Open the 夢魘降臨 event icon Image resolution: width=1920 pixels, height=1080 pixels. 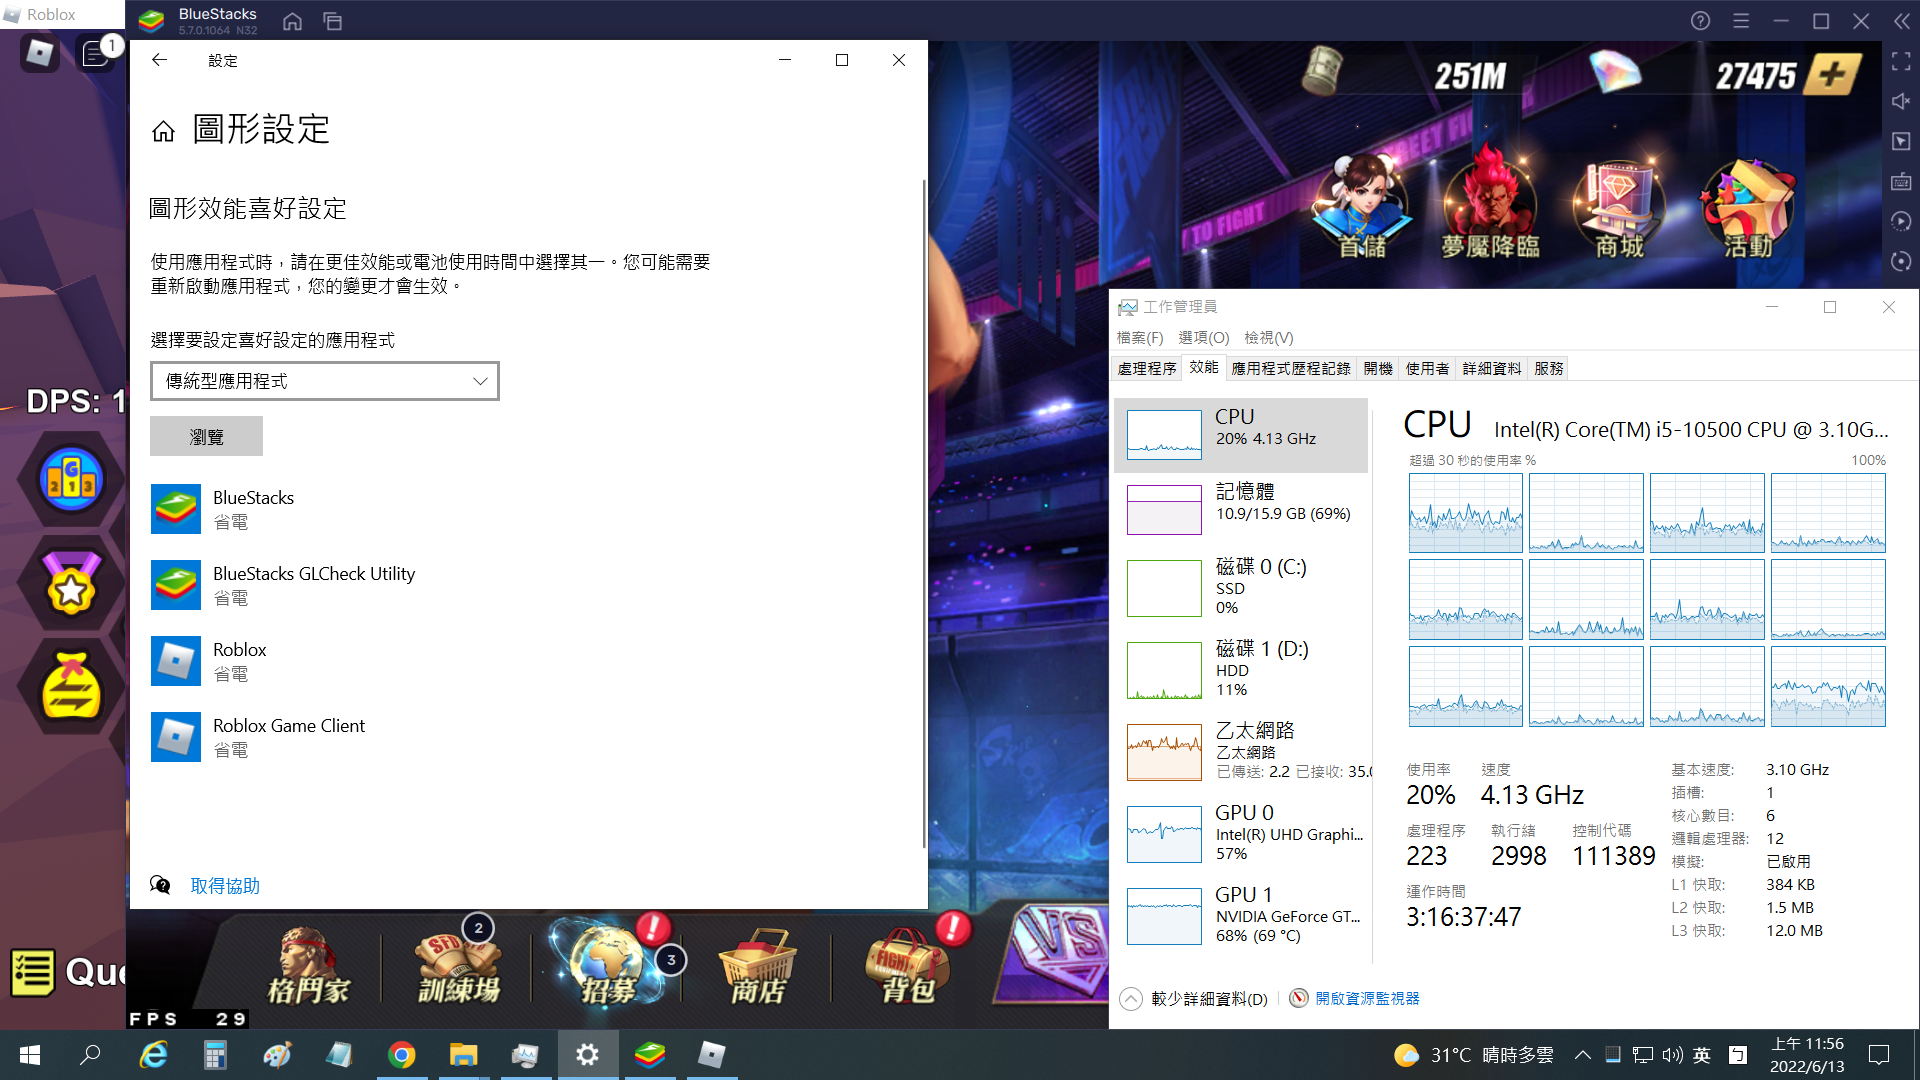click(1490, 205)
